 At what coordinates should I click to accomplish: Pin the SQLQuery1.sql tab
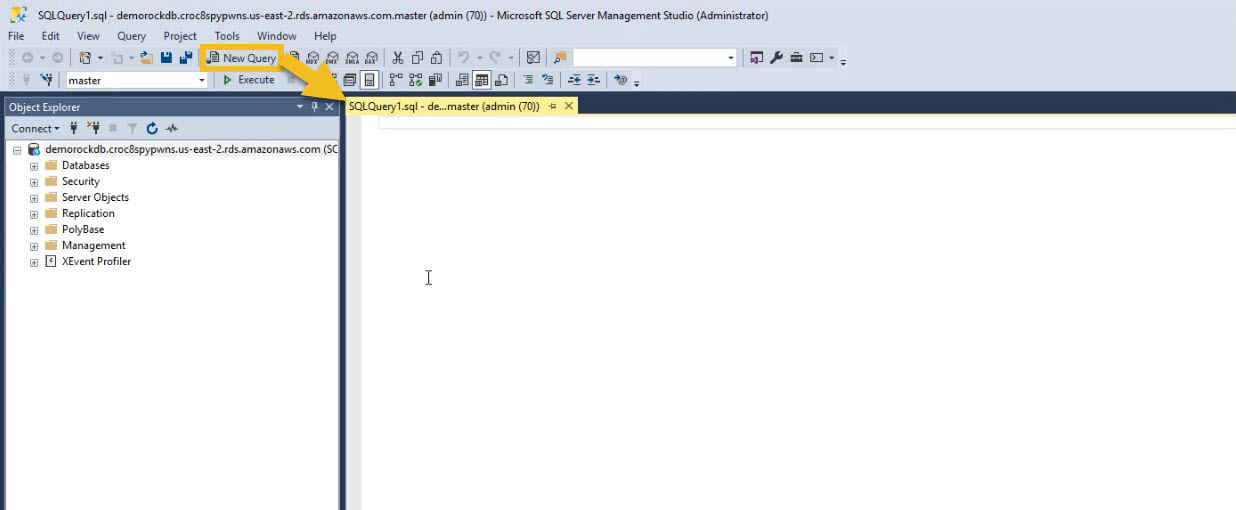tap(552, 106)
